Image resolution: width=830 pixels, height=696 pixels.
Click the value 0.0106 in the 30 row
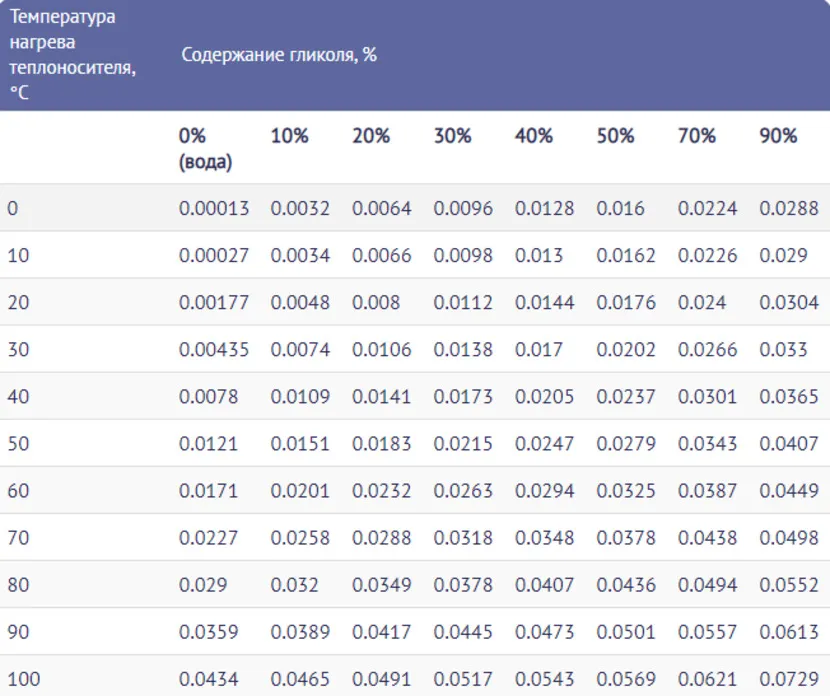381,350
